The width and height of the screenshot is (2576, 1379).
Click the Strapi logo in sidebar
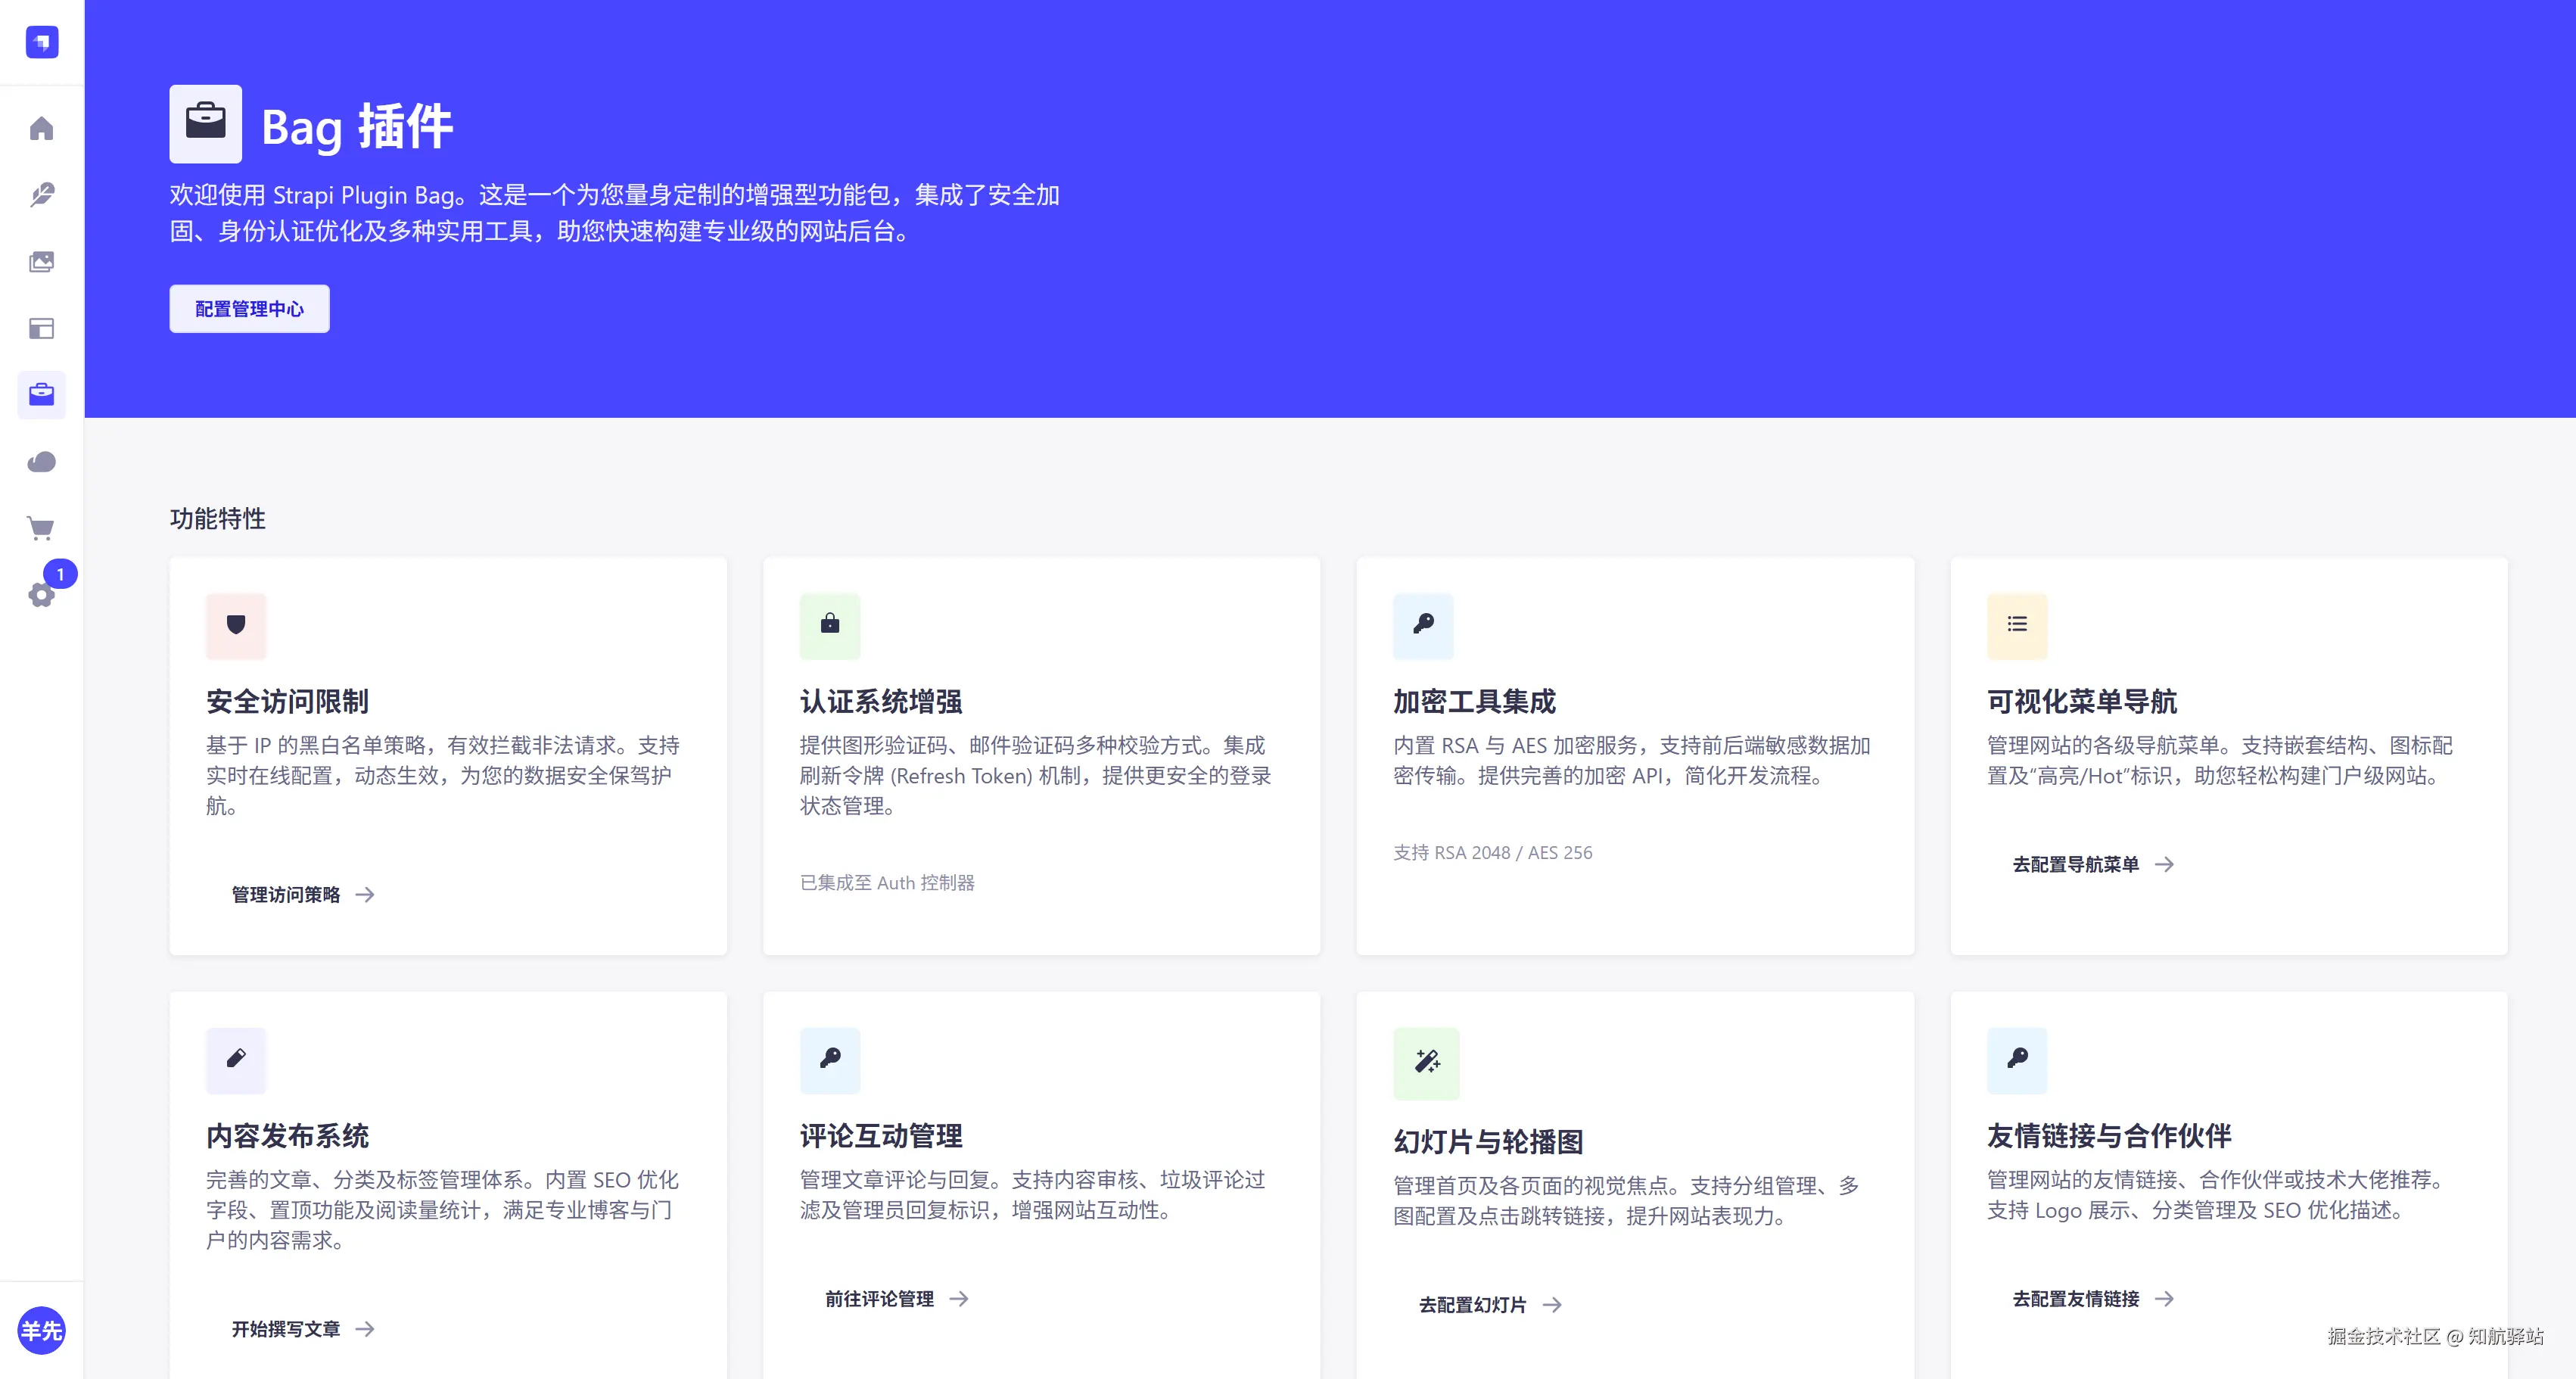pos(41,42)
